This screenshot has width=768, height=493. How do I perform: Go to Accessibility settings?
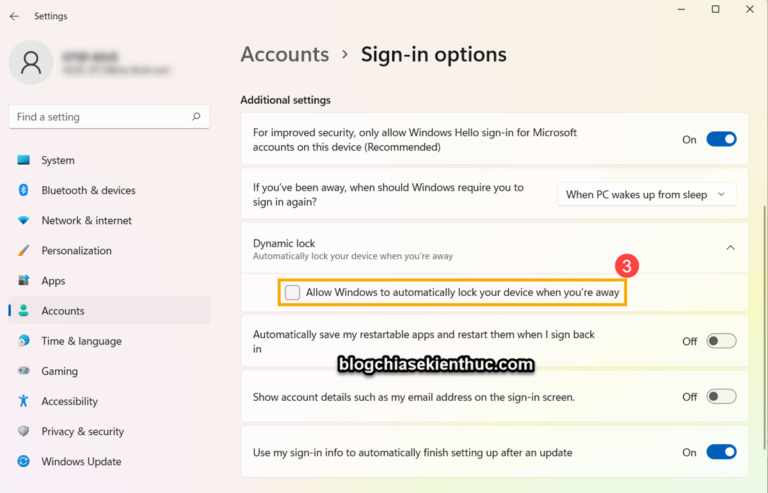(x=109, y=401)
